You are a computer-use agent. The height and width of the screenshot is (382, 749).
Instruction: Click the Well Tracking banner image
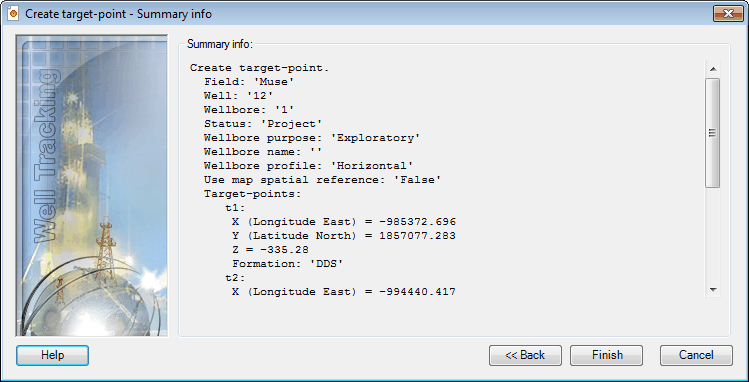tap(92, 185)
